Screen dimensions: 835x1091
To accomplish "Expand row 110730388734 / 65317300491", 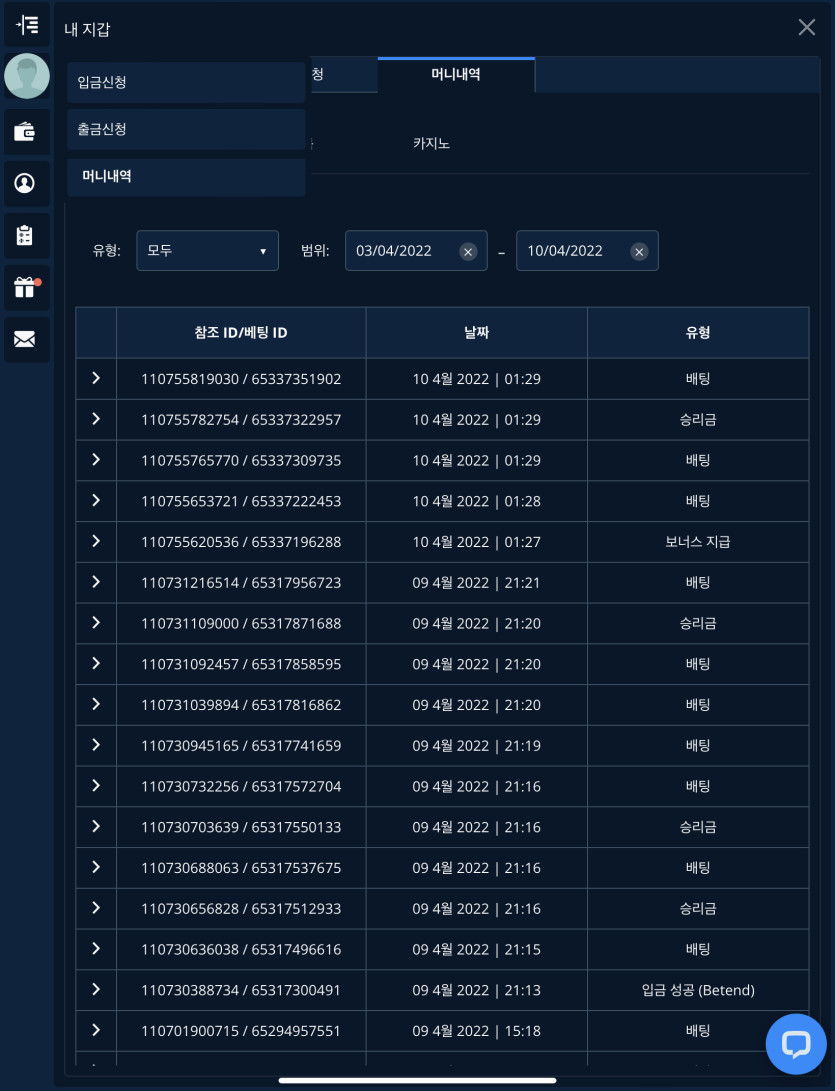I will [x=96, y=989].
